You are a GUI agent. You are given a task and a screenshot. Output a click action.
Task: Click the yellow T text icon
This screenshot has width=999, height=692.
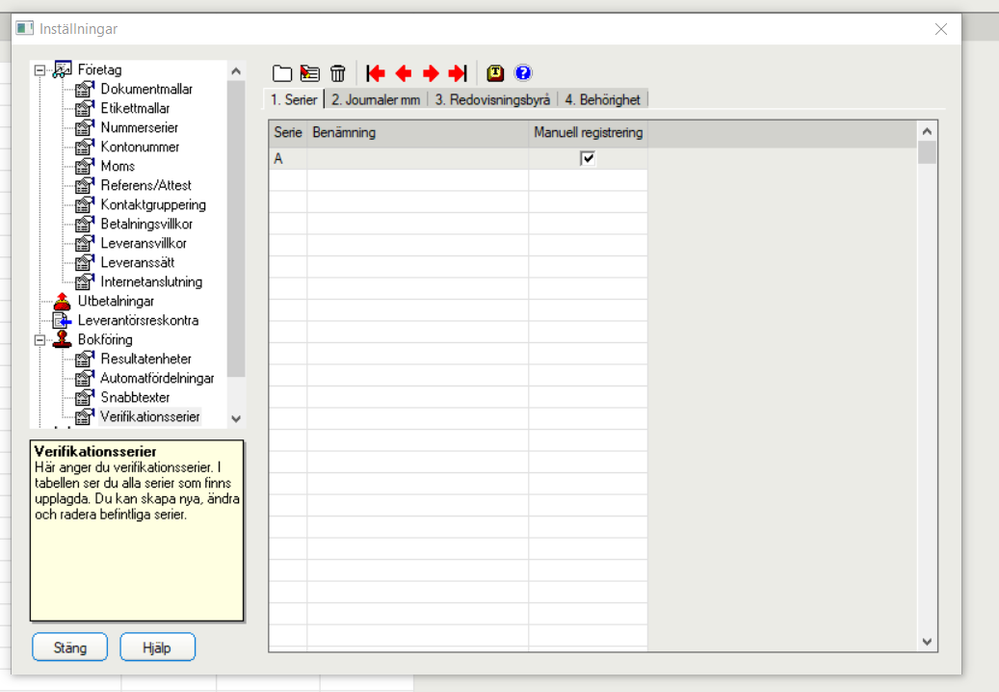pos(495,73)
